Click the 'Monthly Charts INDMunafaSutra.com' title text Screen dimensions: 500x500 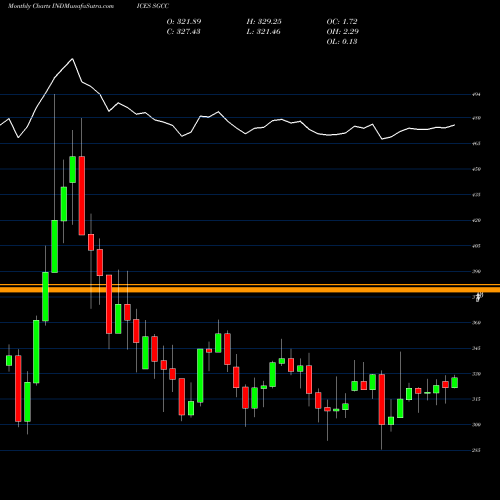tap(61, 6)
